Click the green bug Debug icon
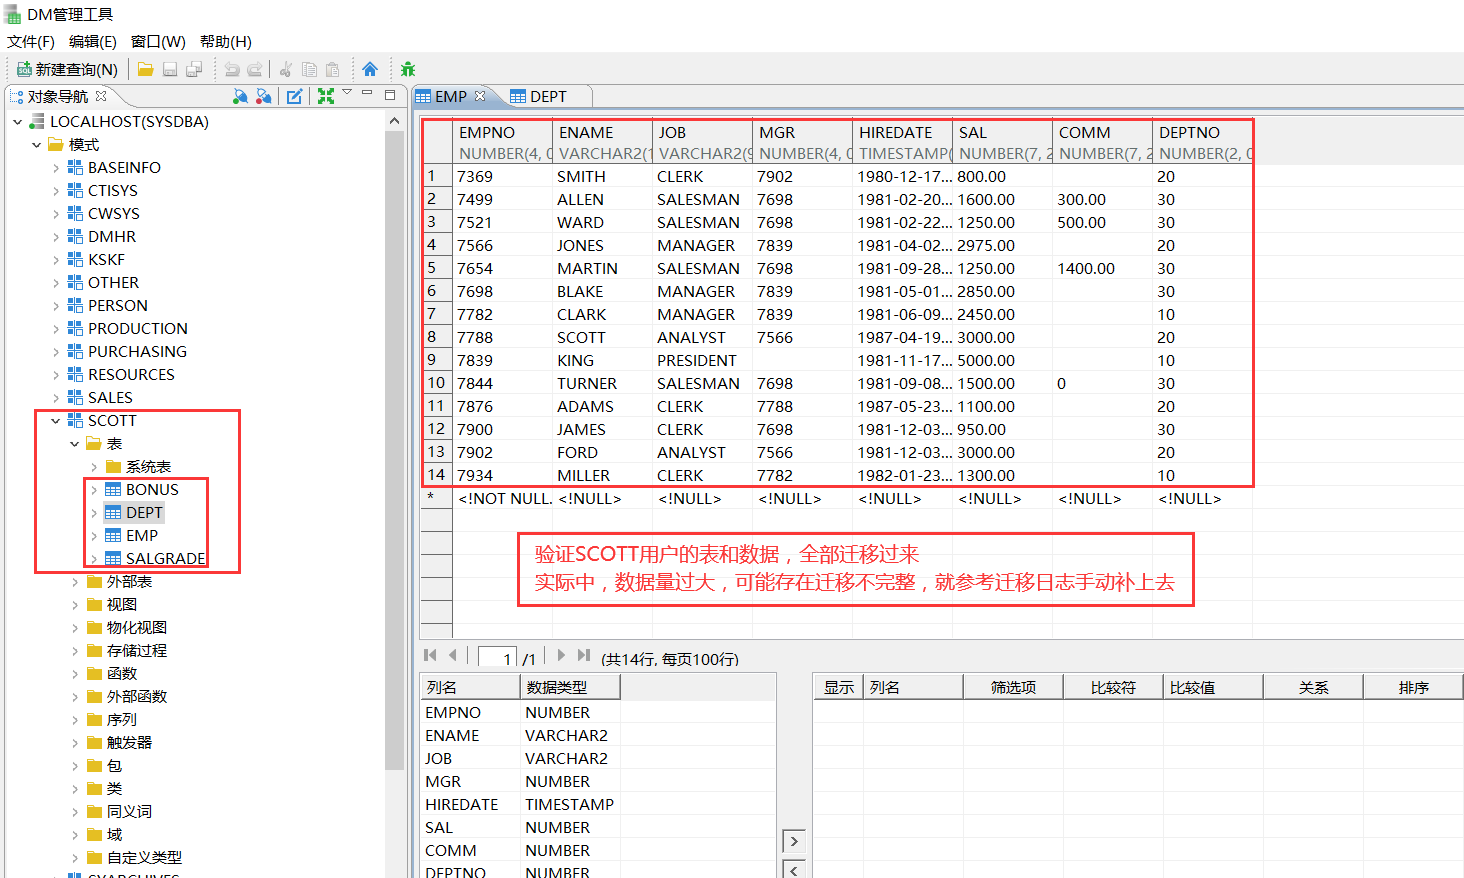This screenshot has width=1464, height=878. (408, 69)
